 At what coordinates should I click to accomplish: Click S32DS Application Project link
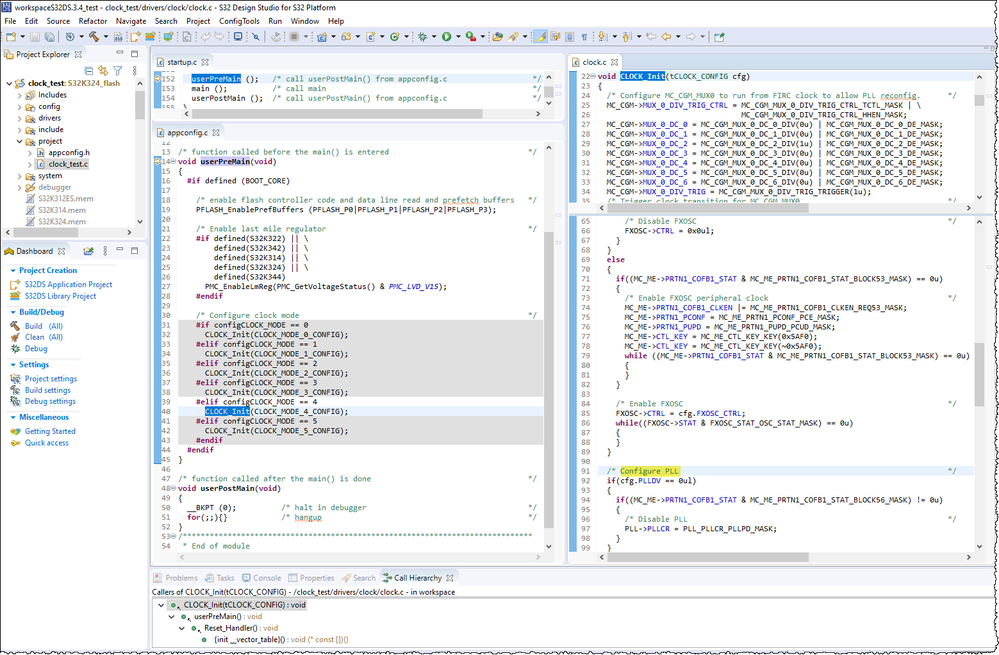pyautogui.click(x=67, y=284)
